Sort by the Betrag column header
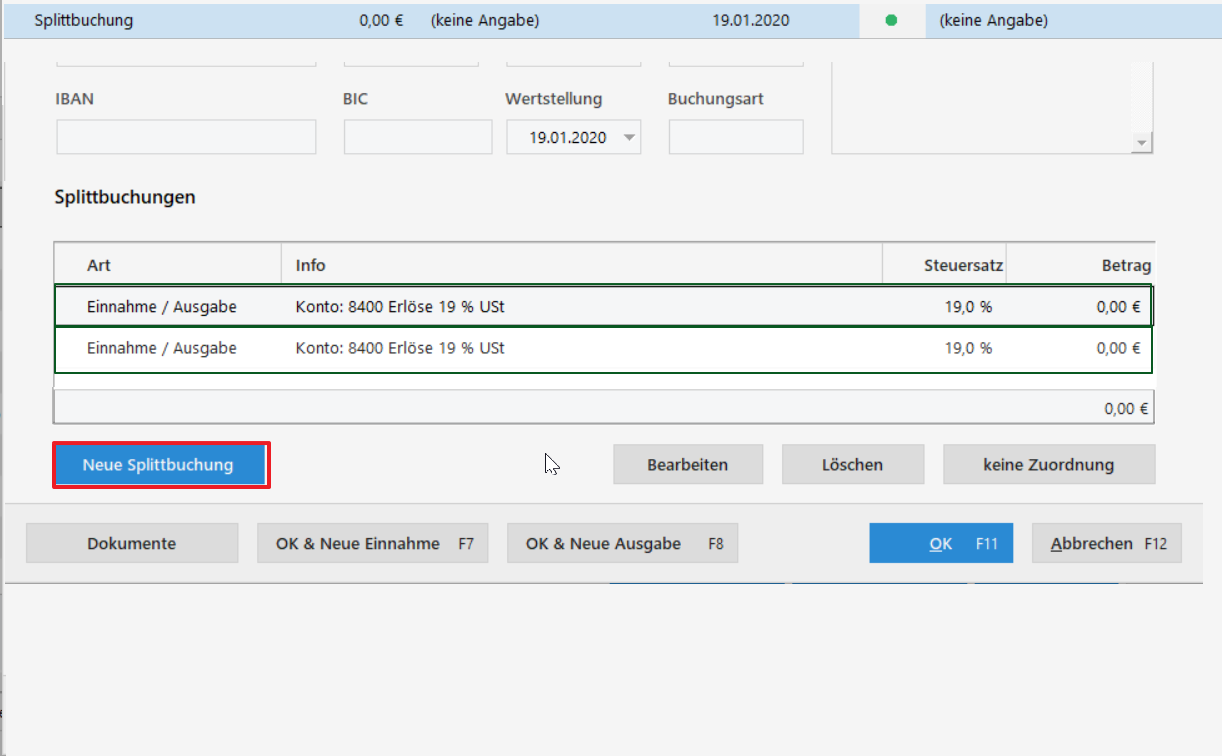Image resolution: width=1222 pixels, height=756 pixels. (1081, 265)
